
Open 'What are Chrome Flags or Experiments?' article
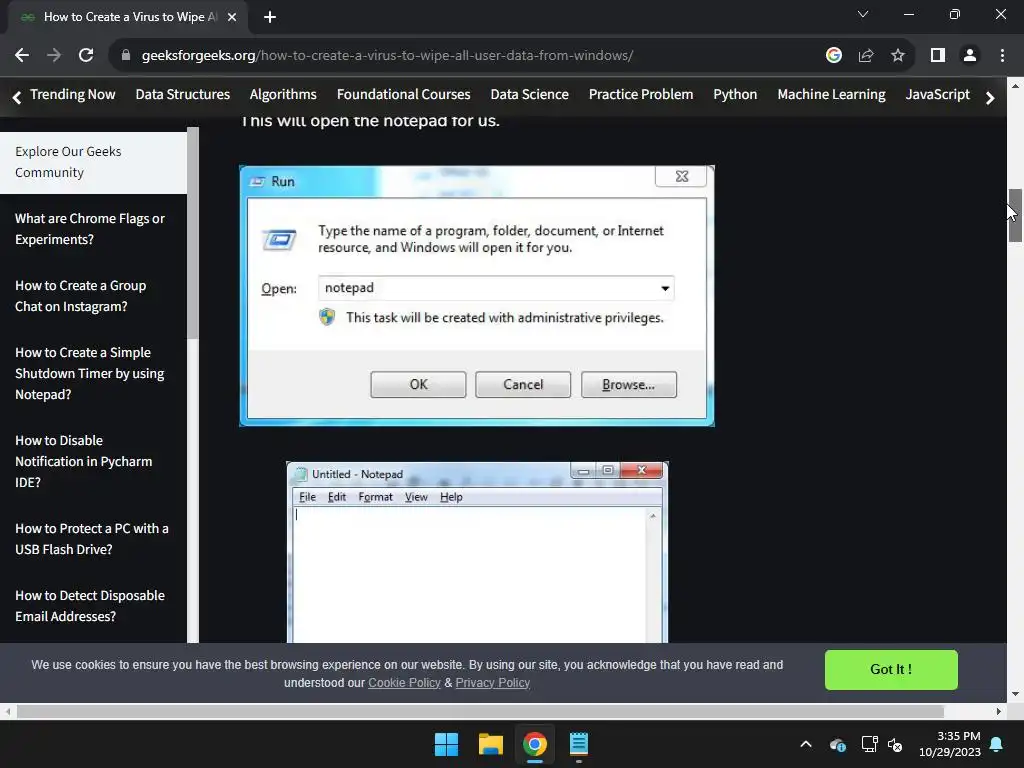pos(90,229)
